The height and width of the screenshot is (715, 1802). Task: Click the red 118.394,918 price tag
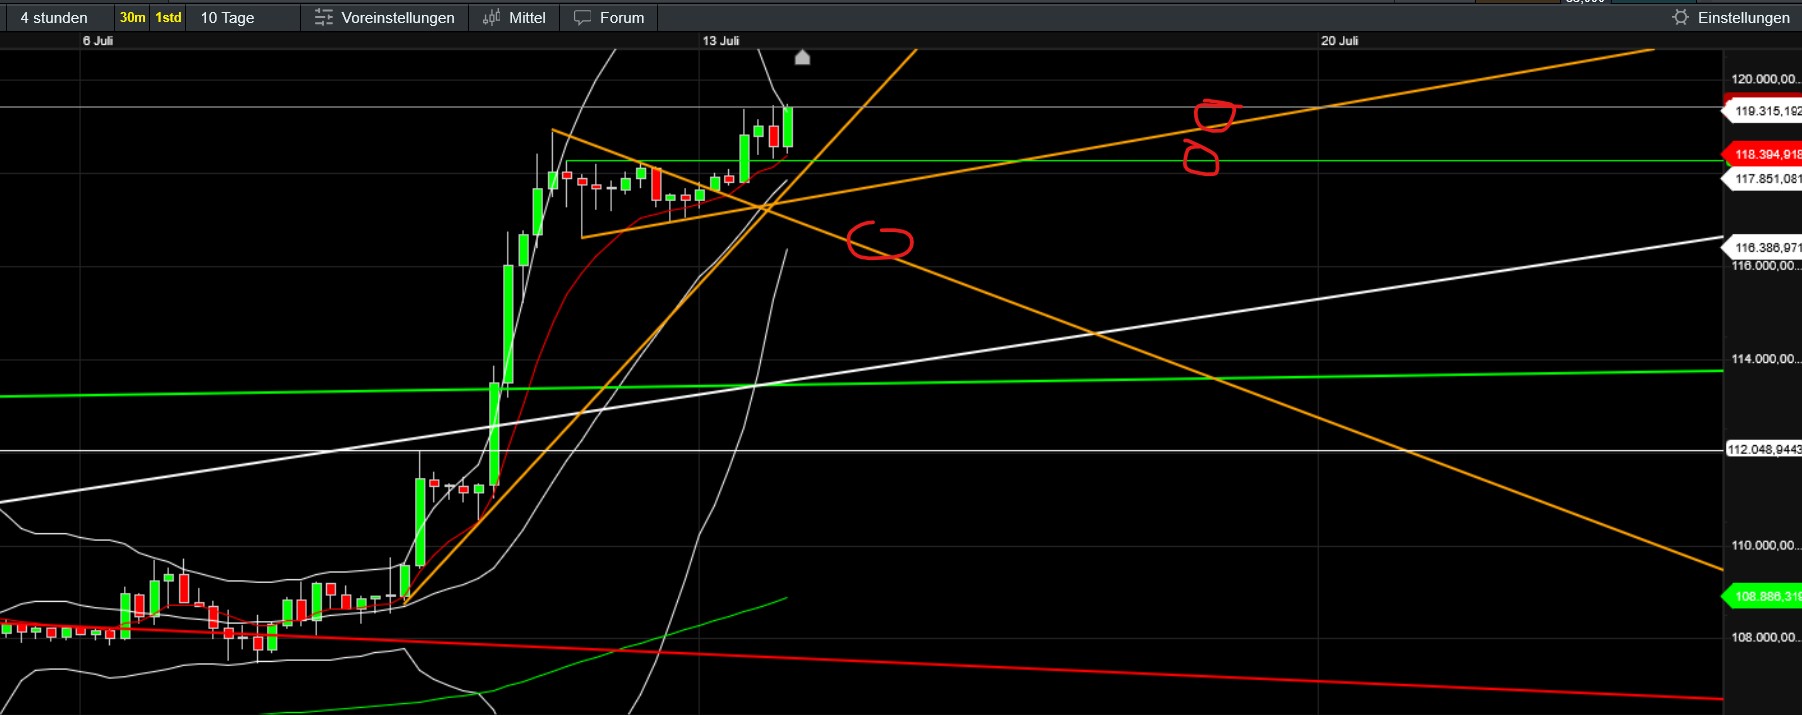[1764, 154]
